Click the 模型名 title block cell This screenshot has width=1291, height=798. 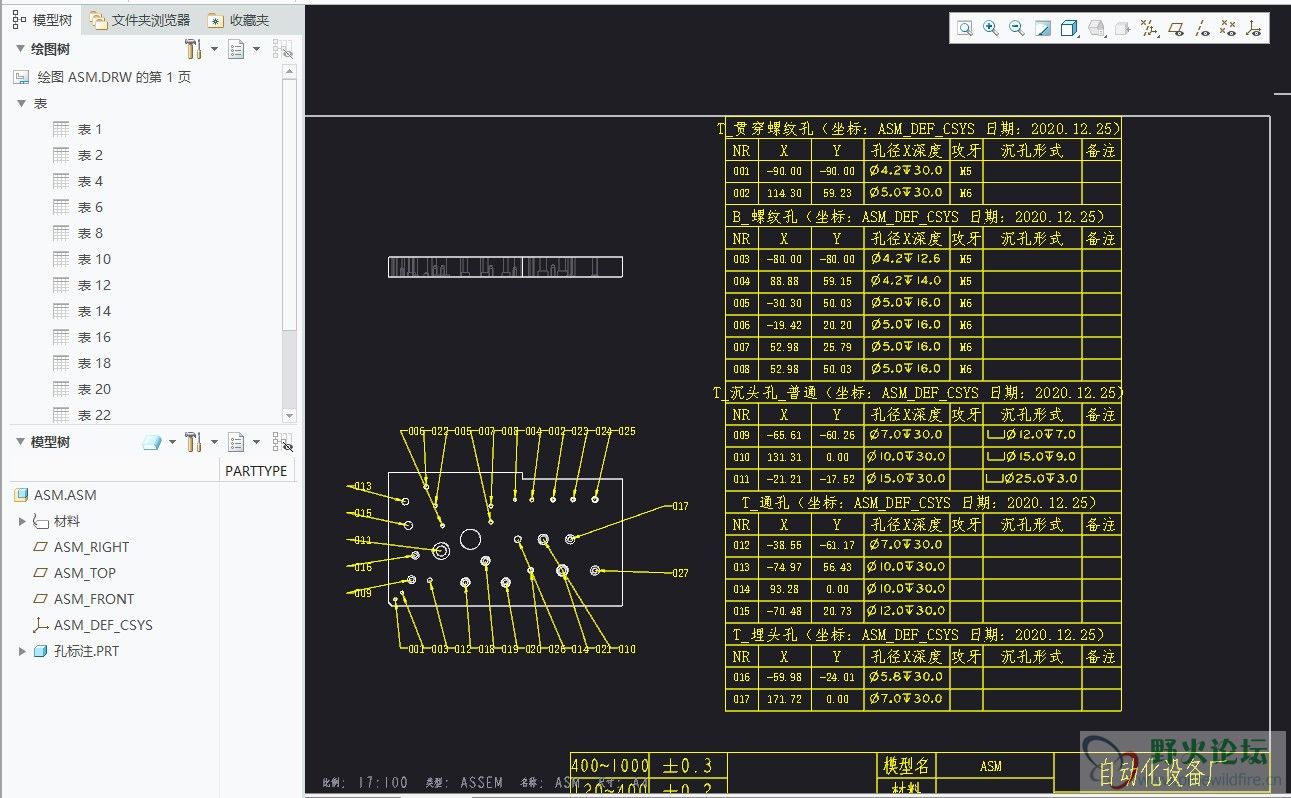[x=907, y=766]
